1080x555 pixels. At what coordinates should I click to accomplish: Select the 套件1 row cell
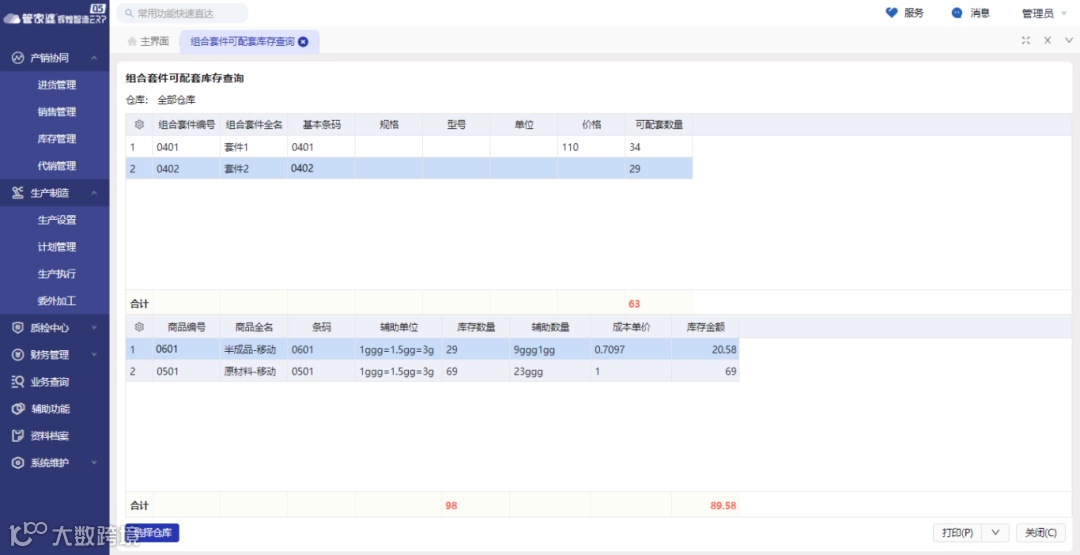[x=253, y=147]
